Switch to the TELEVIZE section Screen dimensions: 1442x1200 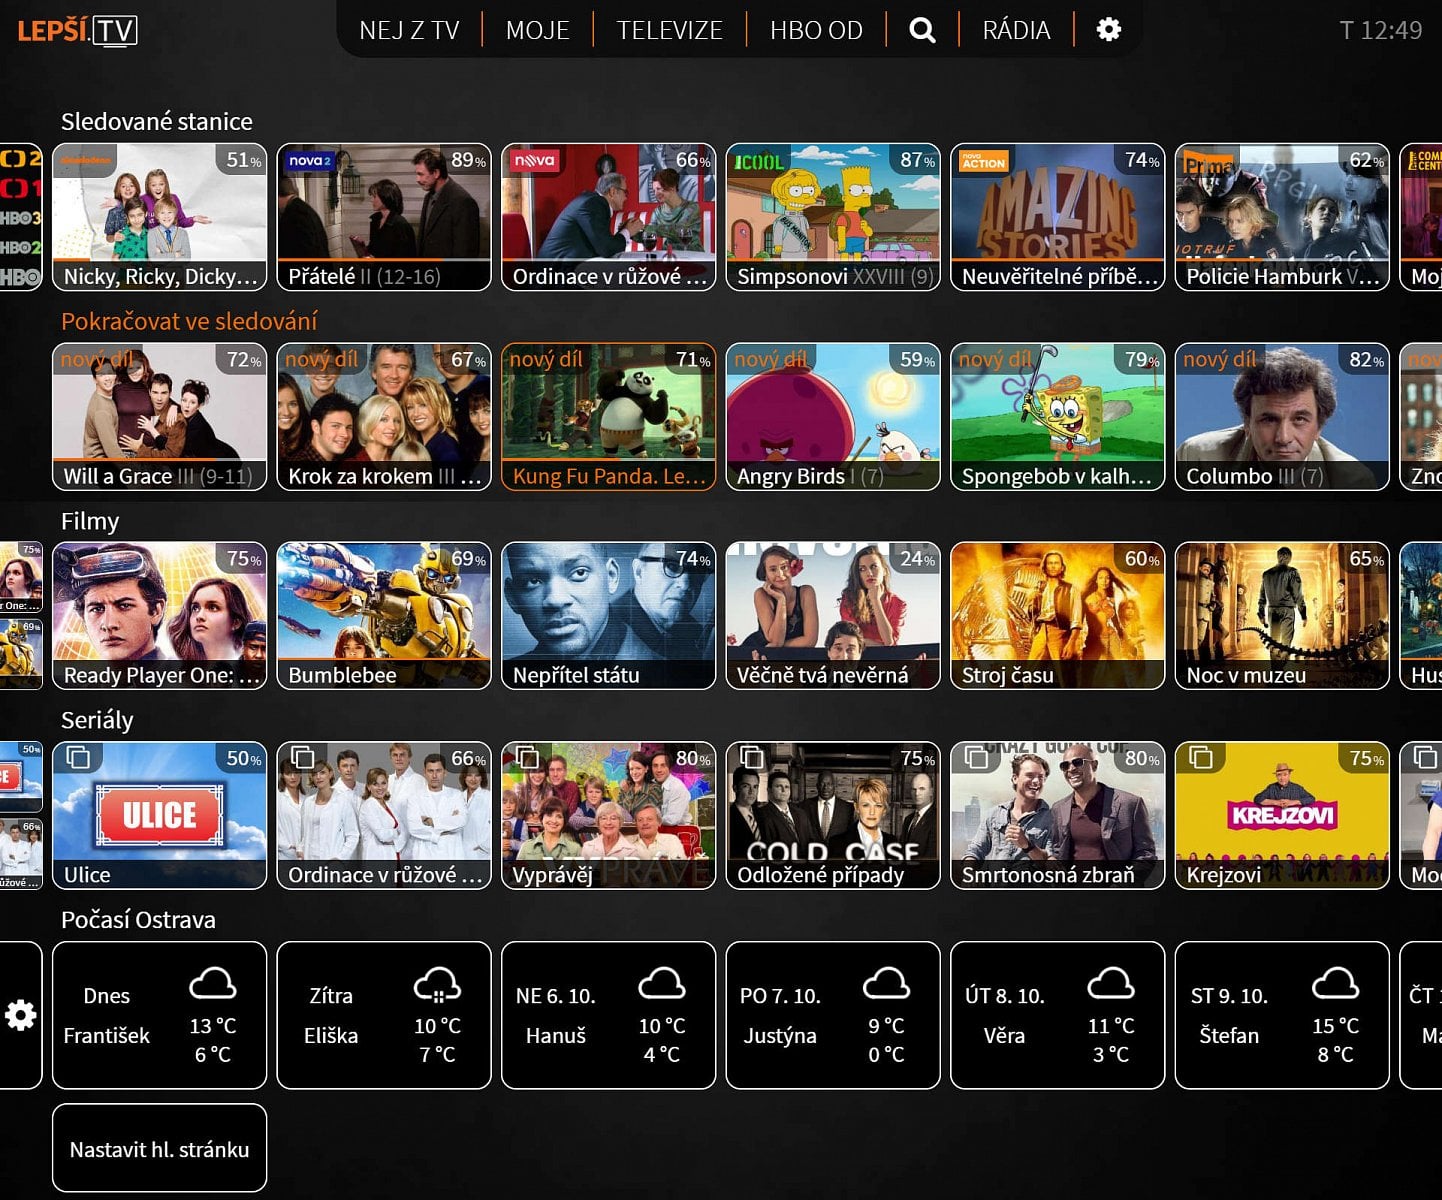pos(669,30)
